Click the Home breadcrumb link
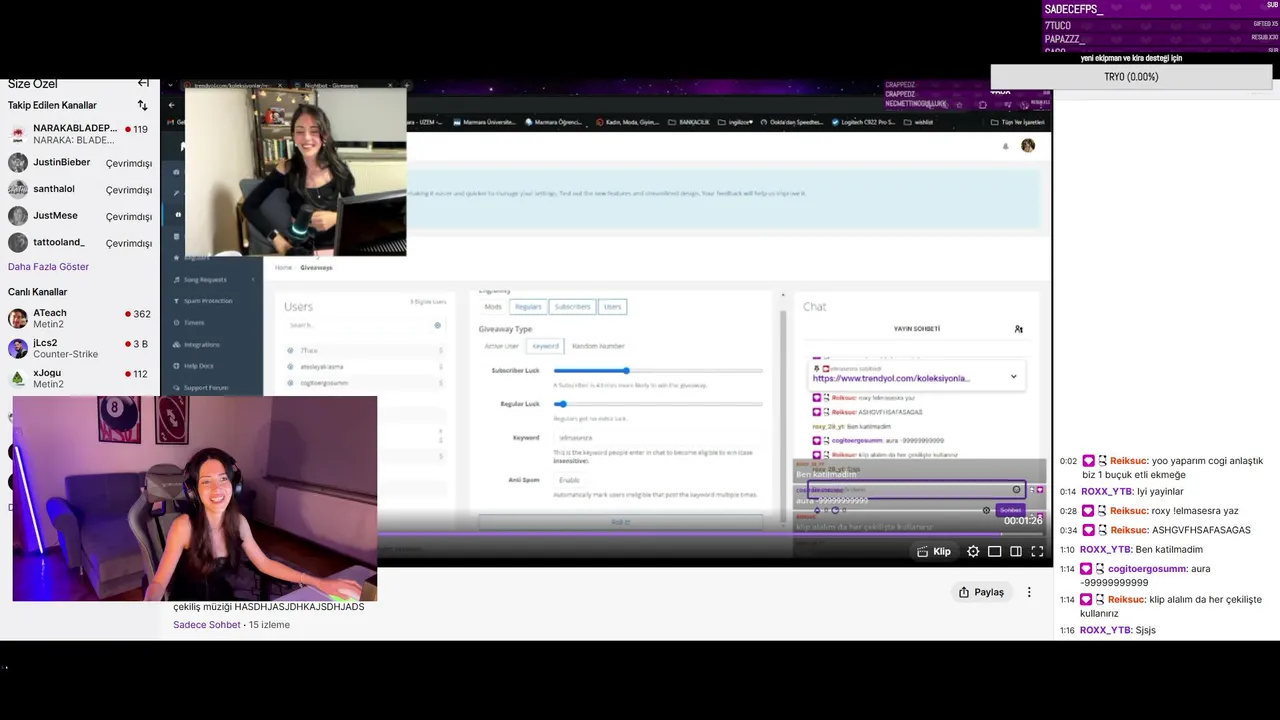1280x720 pixels. tap(283, 268)
